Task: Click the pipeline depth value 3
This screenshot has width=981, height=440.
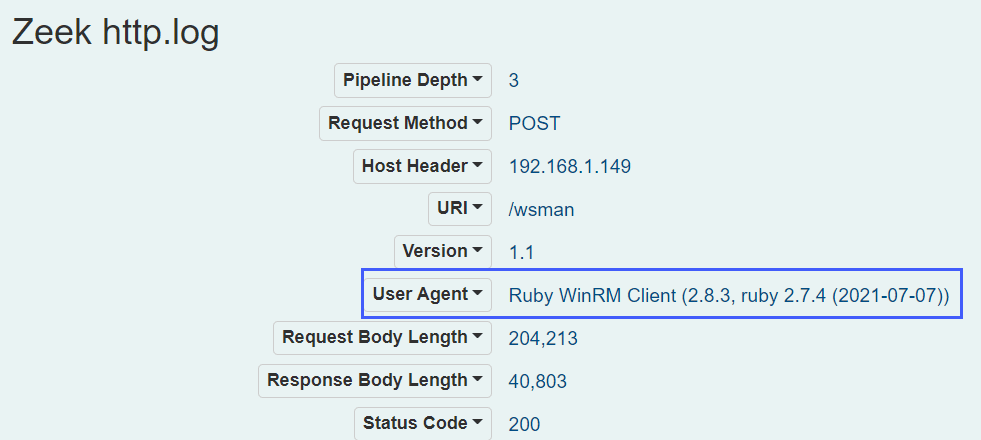Action: tap(514, 80)
